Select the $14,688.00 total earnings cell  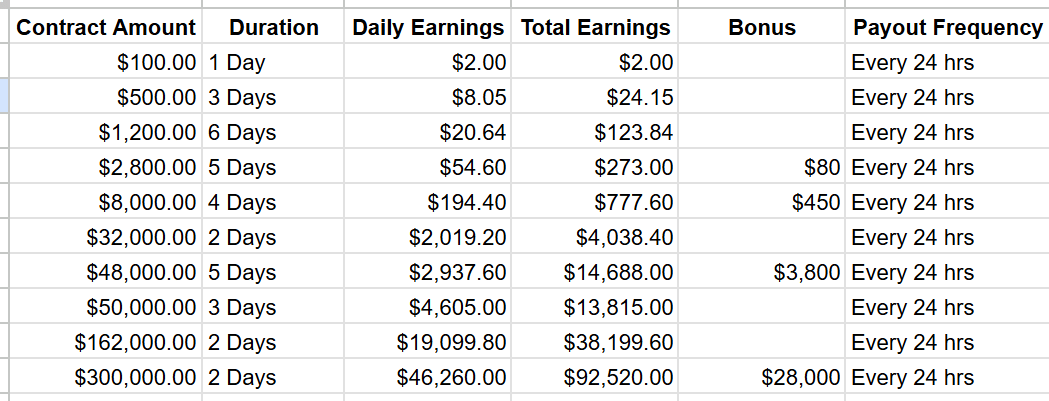[x=595, y=272]
